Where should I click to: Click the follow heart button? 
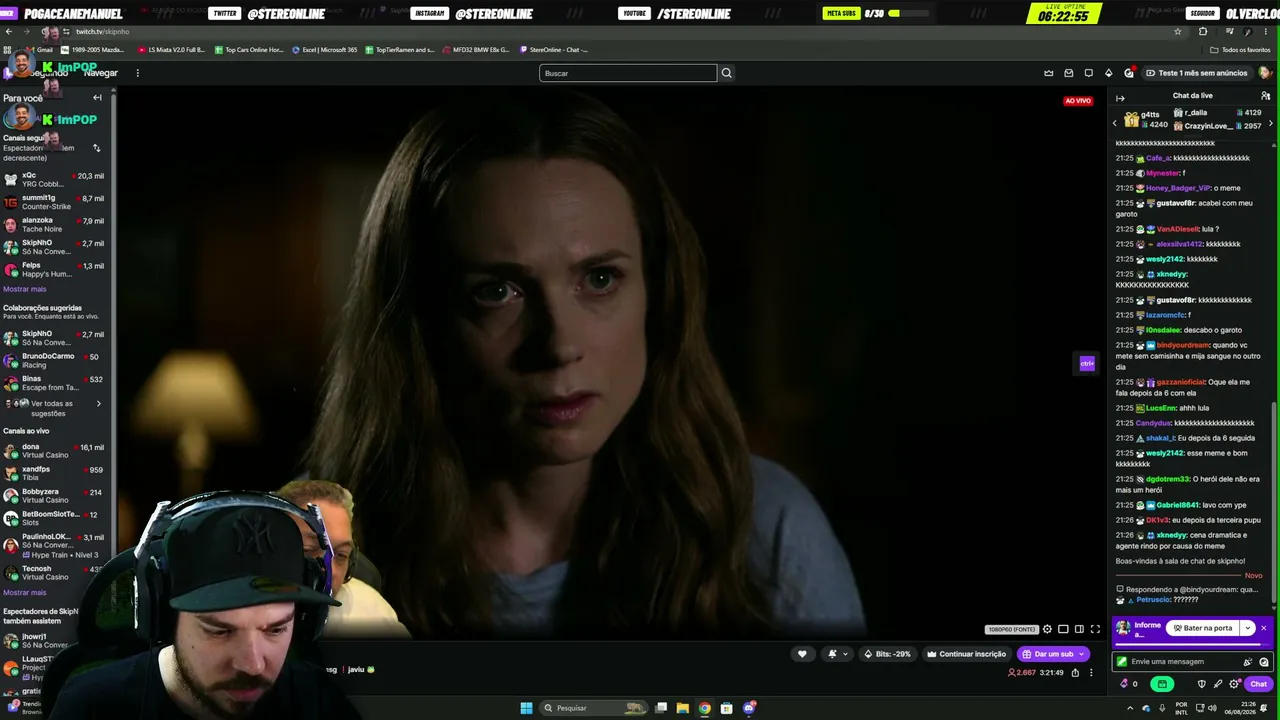click(801, 654)
